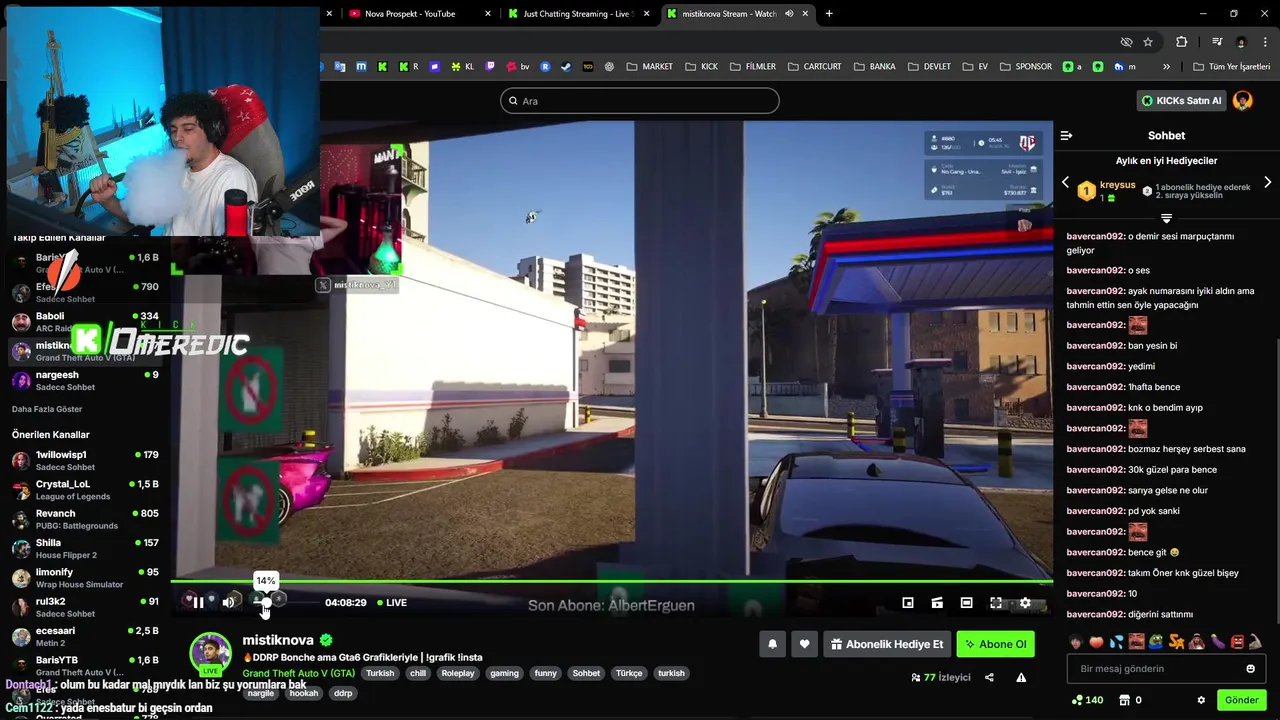Jump to LIVE indicator in player

[x=391, y=603]
